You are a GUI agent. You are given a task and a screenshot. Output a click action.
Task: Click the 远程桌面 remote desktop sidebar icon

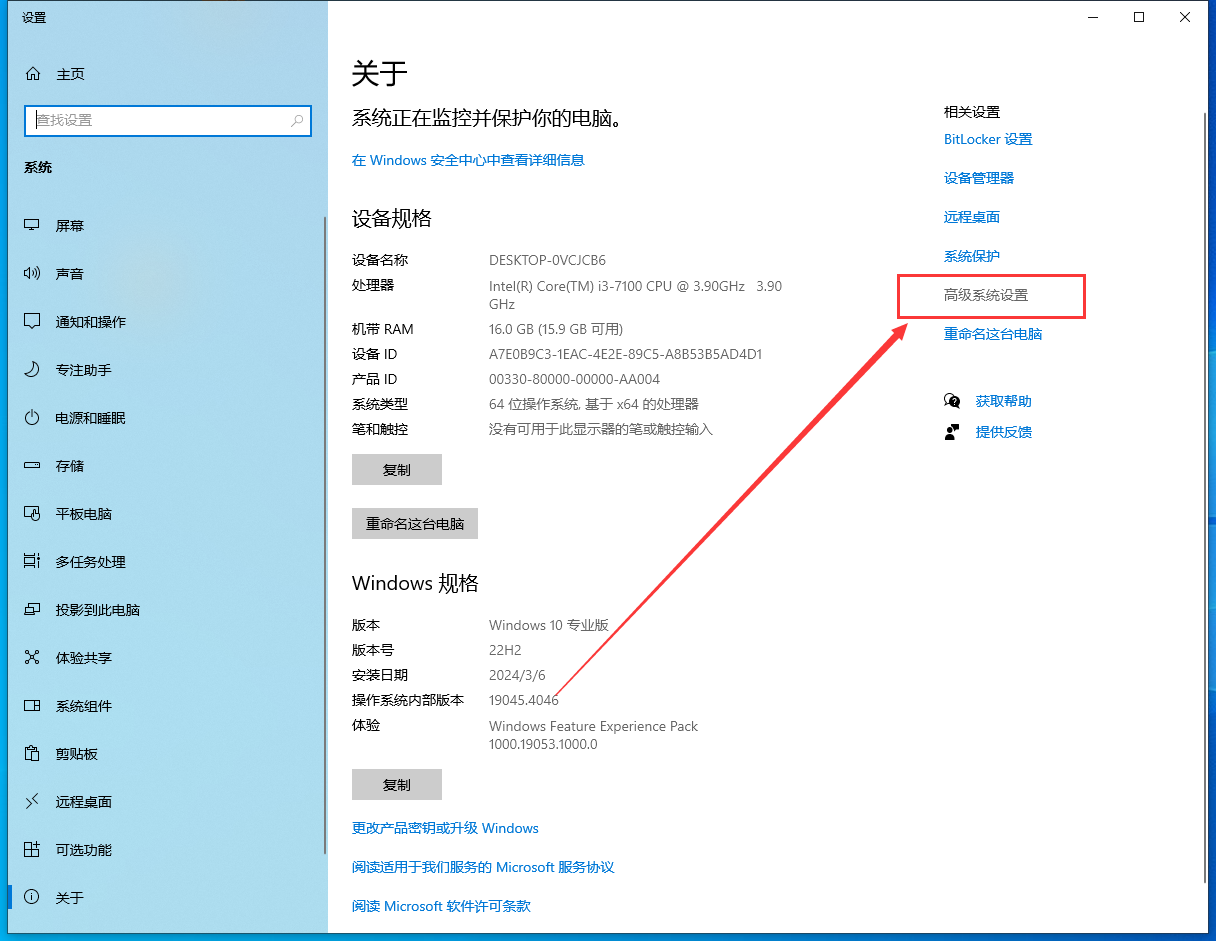point(32,802)
